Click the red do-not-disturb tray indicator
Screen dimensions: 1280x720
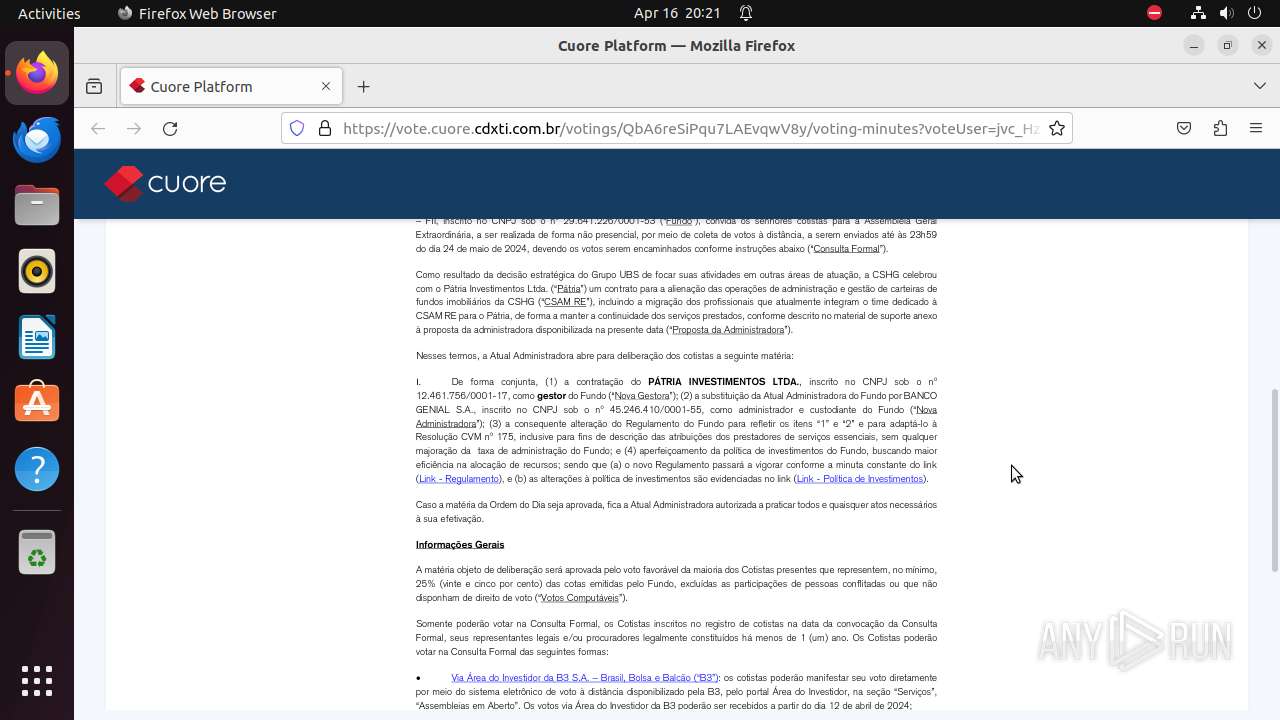(1154, 13)
